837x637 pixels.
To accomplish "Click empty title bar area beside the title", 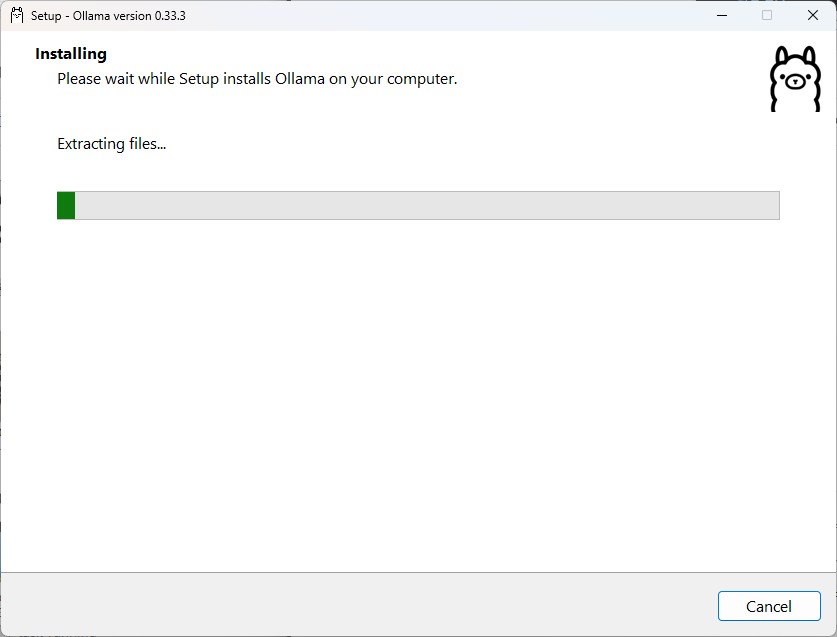I will (x=443, y=15).
